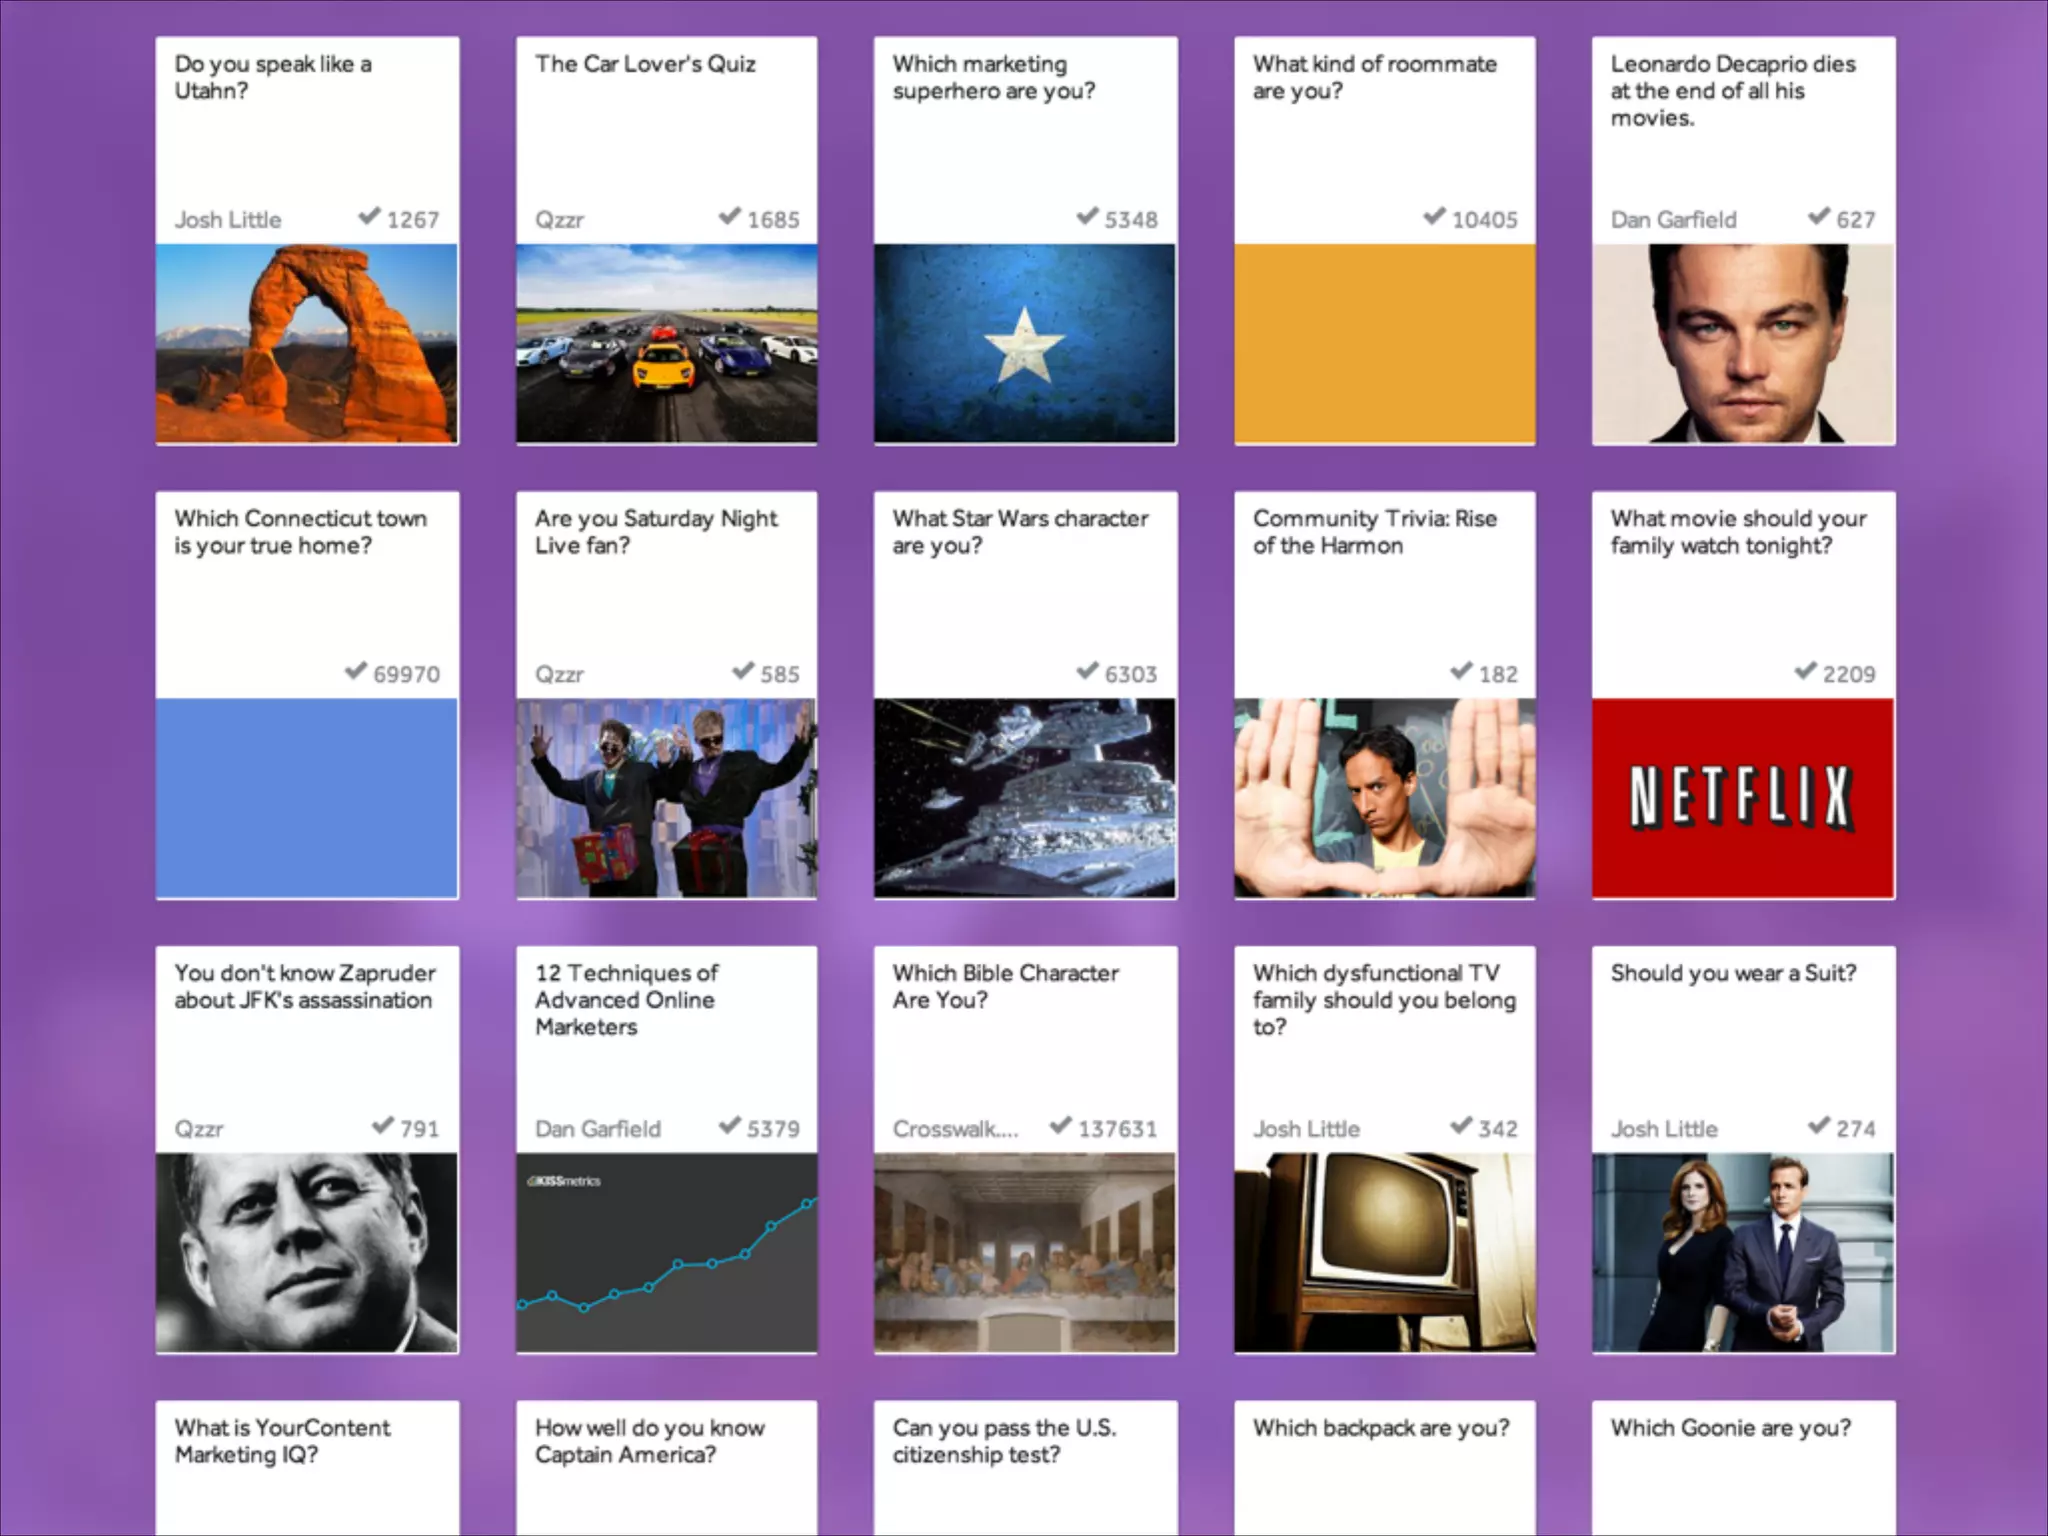Open the Delicate Arch quiz thumbnail
2048x1536 pixels.
(x=307, y=344)
